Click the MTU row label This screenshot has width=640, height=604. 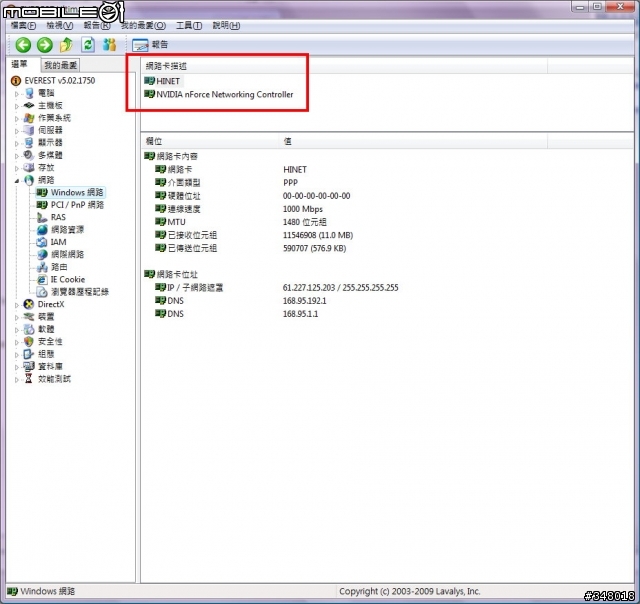[x=176, y=222]
